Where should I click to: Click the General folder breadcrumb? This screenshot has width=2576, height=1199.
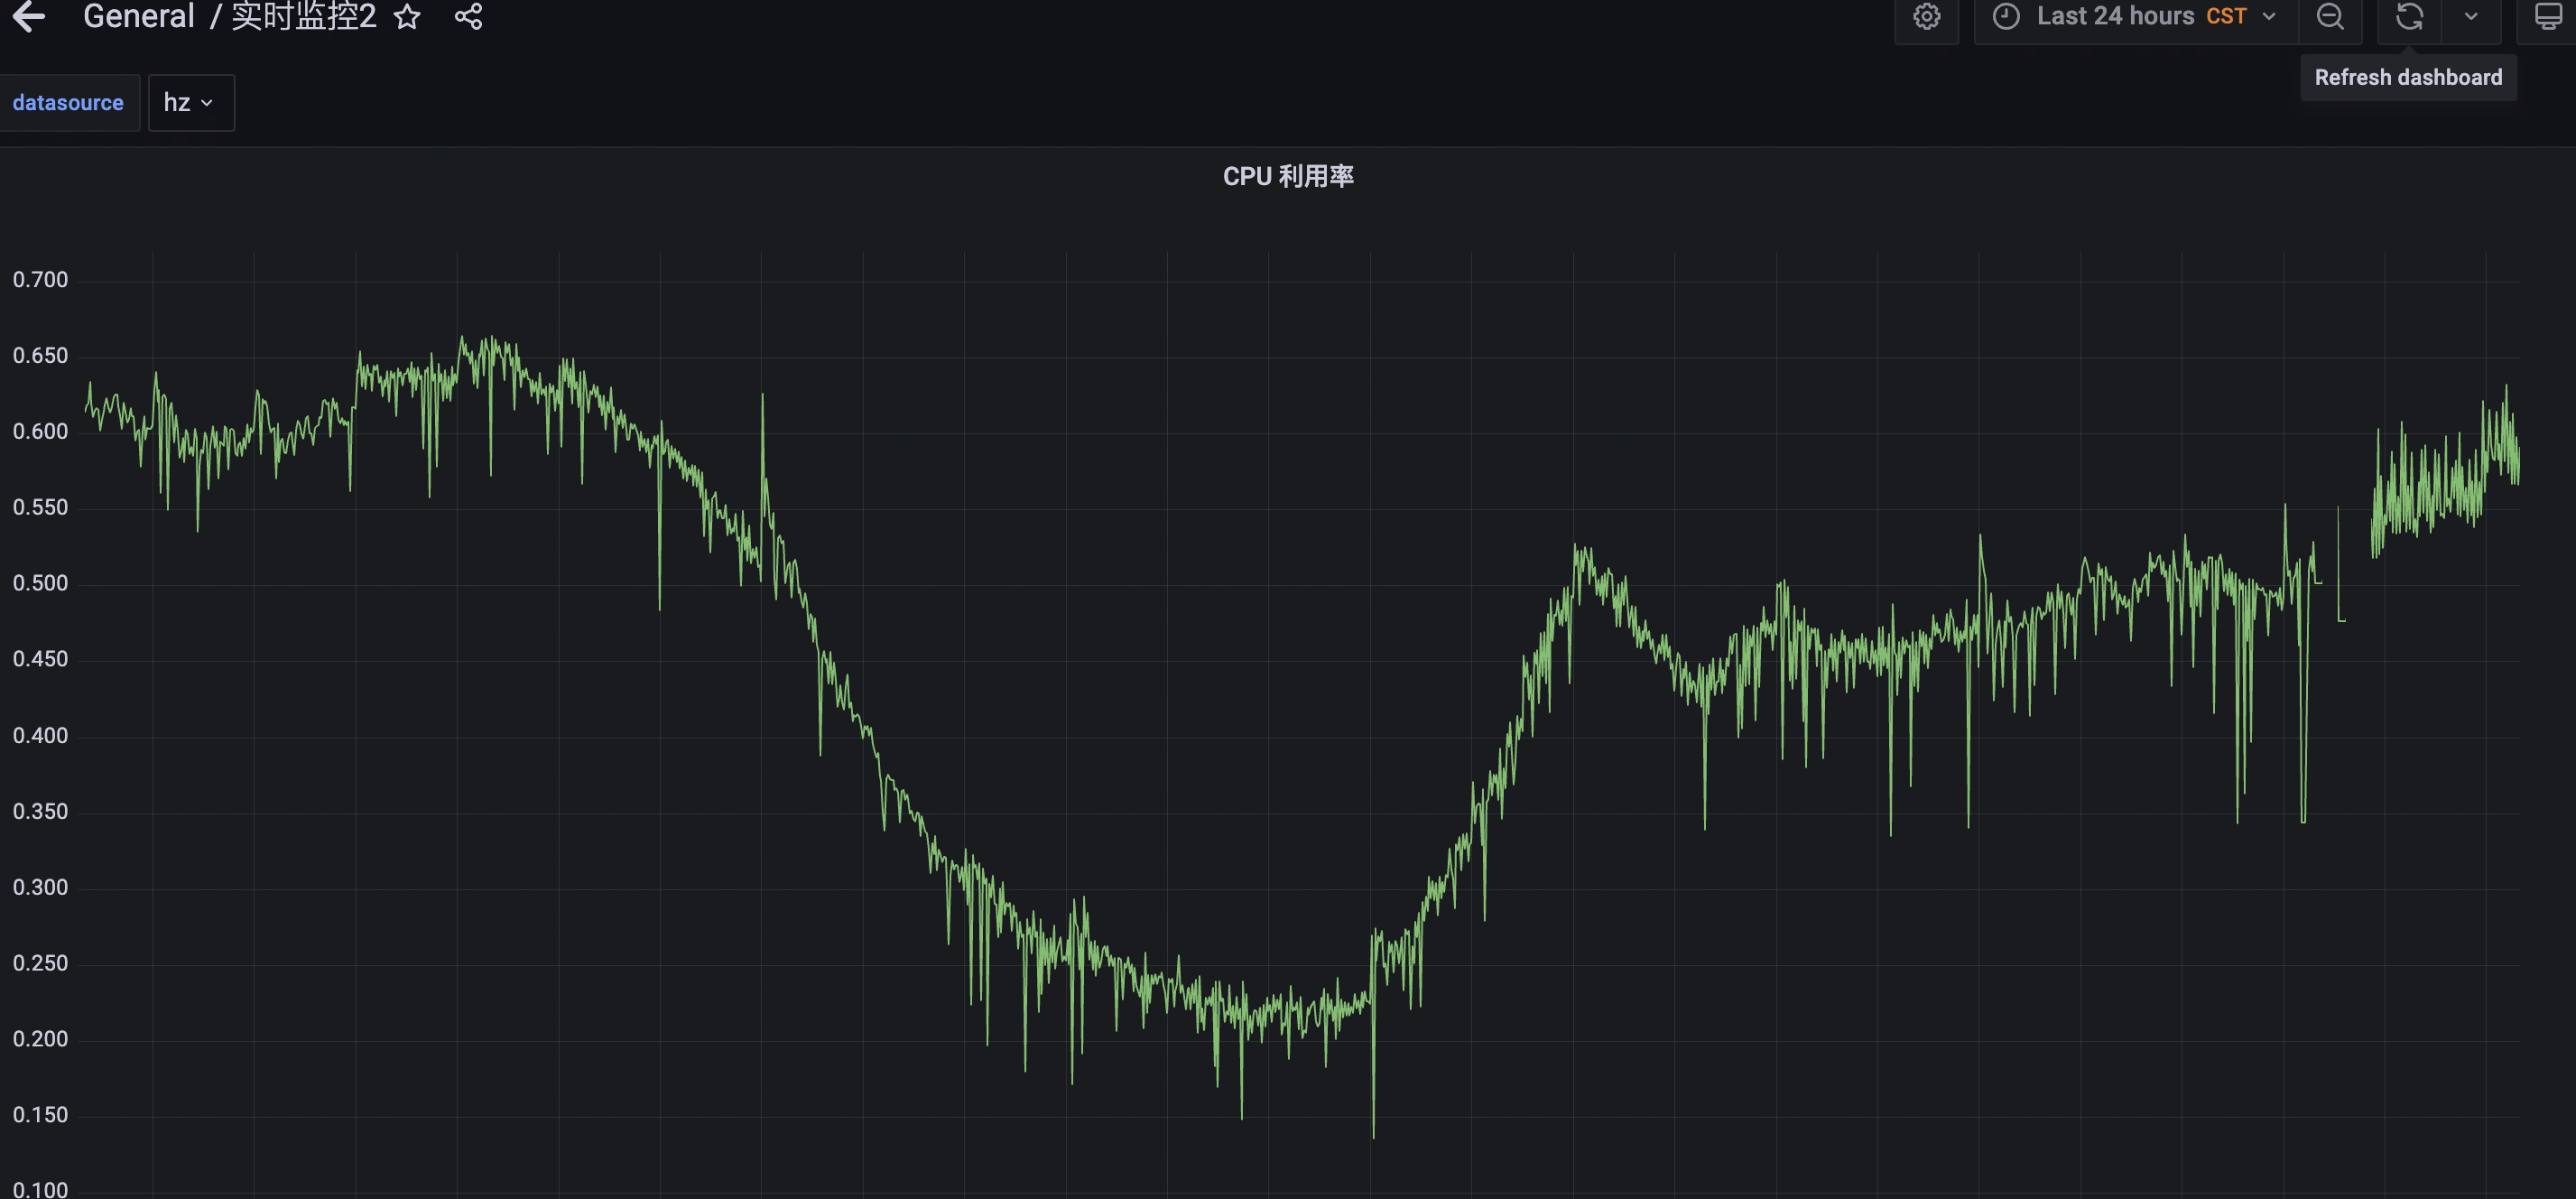tap(139, 16)
